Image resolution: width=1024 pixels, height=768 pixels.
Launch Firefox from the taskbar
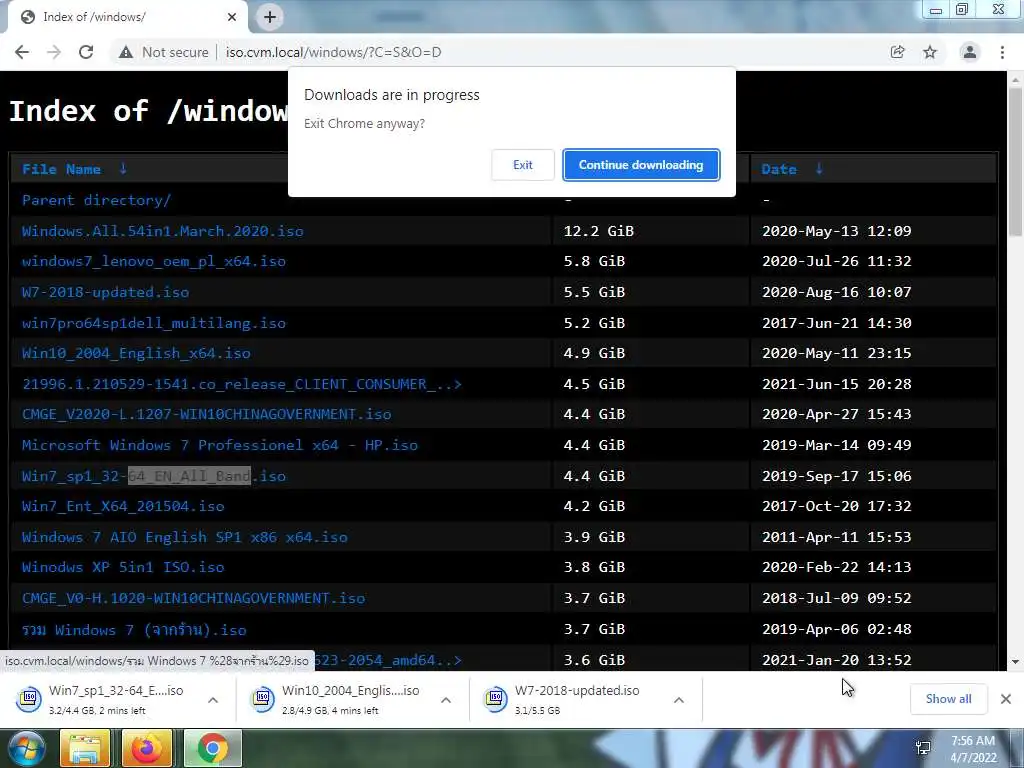coord(147,748)
